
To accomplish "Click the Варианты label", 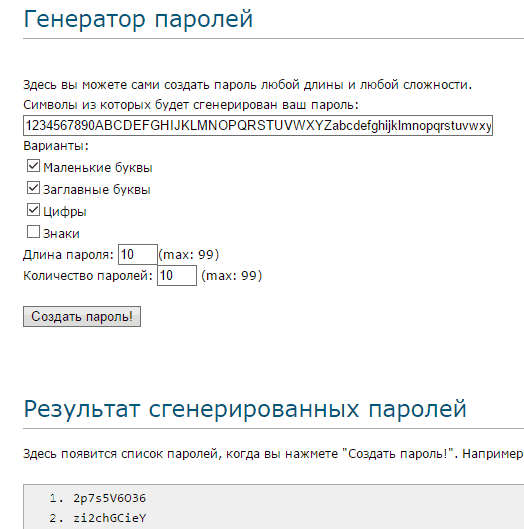I will point(56,146).
